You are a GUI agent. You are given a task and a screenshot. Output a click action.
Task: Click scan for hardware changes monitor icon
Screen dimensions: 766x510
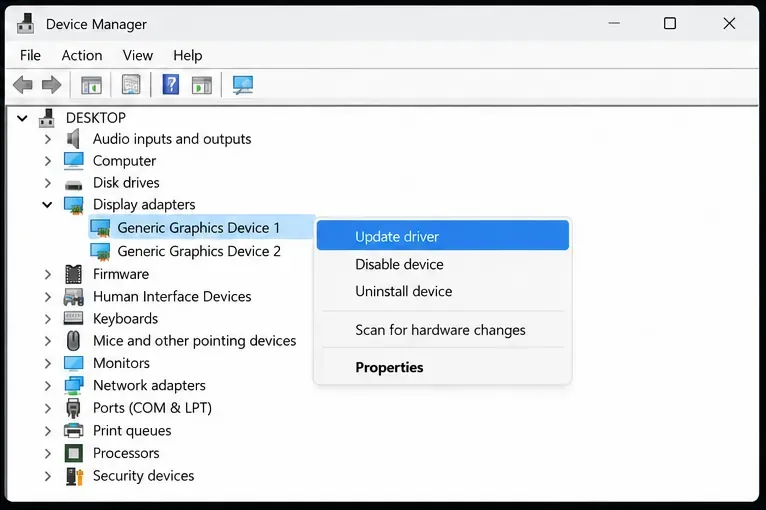(x=243, y=85)
